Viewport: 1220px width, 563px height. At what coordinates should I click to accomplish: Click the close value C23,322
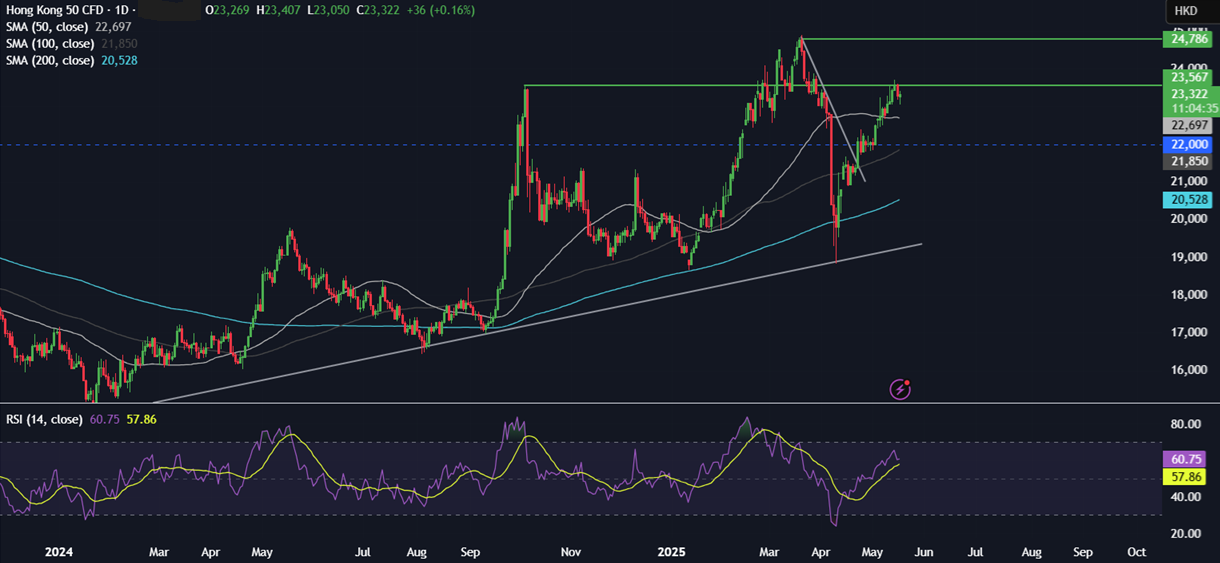pos(379,10)
